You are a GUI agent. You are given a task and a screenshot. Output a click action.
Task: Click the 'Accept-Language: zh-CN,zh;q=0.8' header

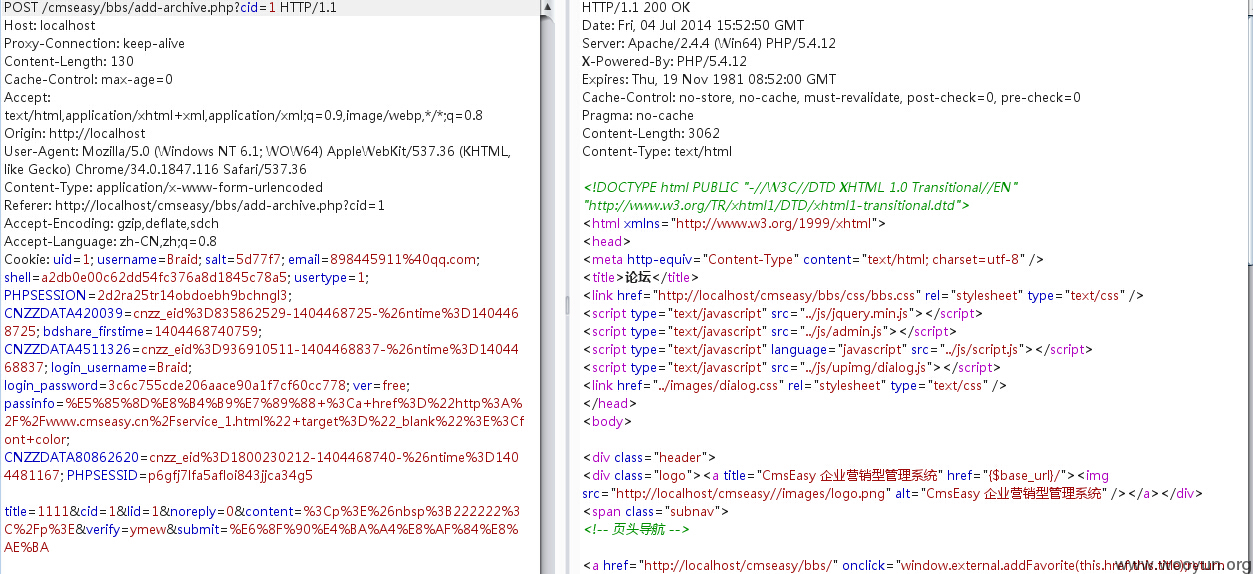(110, 241)
